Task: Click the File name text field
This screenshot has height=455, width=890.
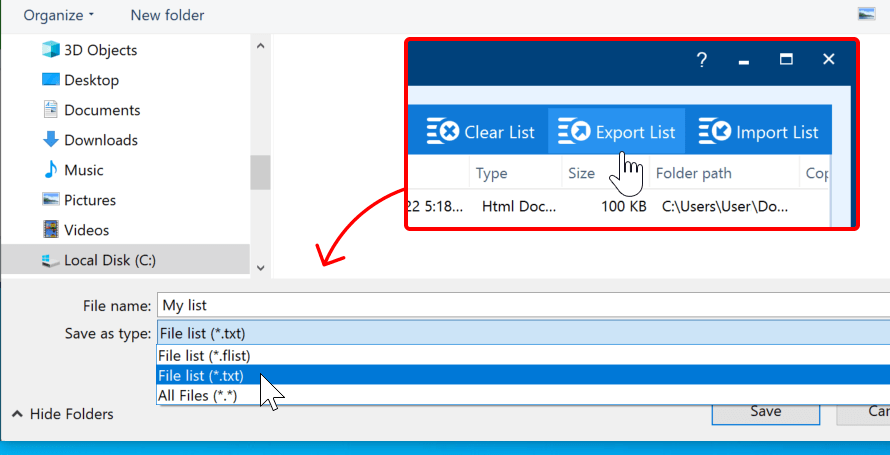Action: 522,305
